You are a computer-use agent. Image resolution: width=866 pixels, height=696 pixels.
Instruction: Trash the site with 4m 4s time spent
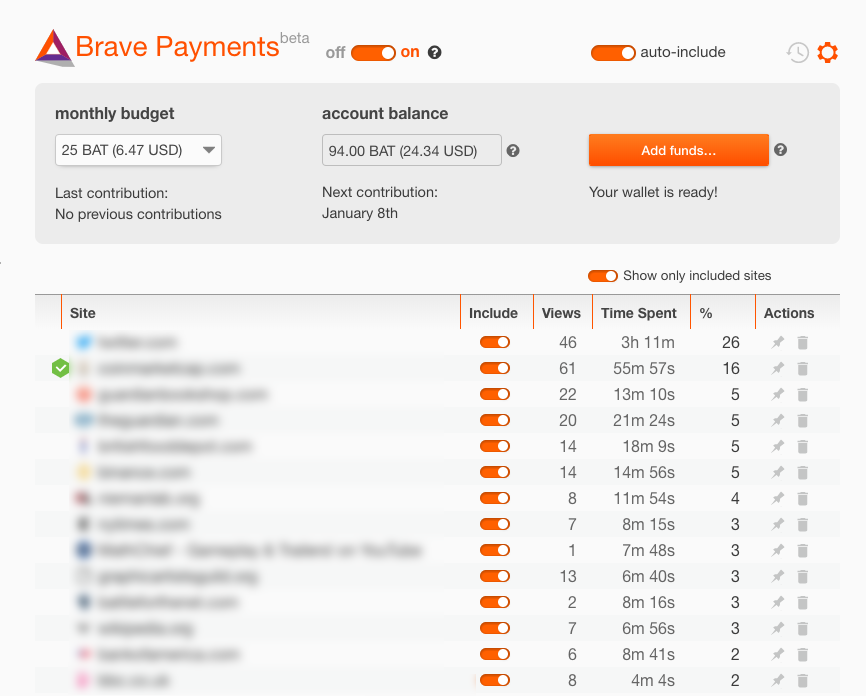pos(802,680)
